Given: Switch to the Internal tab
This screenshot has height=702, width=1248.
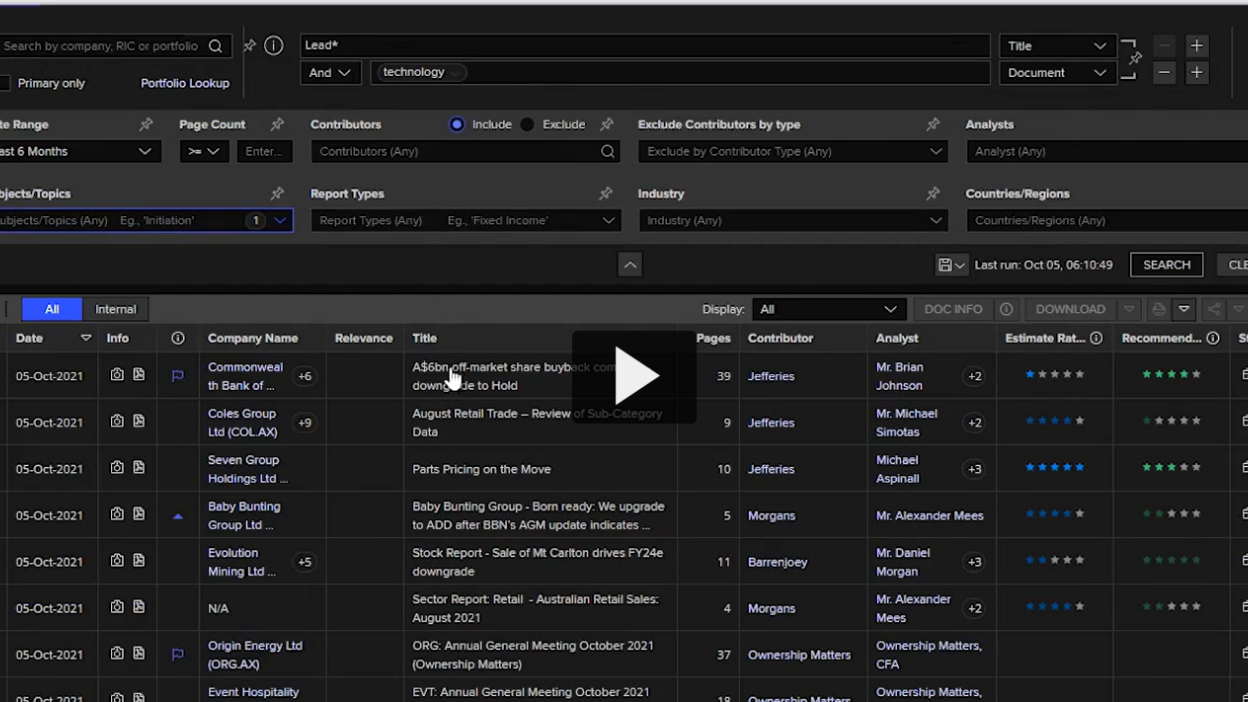Looking at the screenshot, I should click(x=115, y=309).
